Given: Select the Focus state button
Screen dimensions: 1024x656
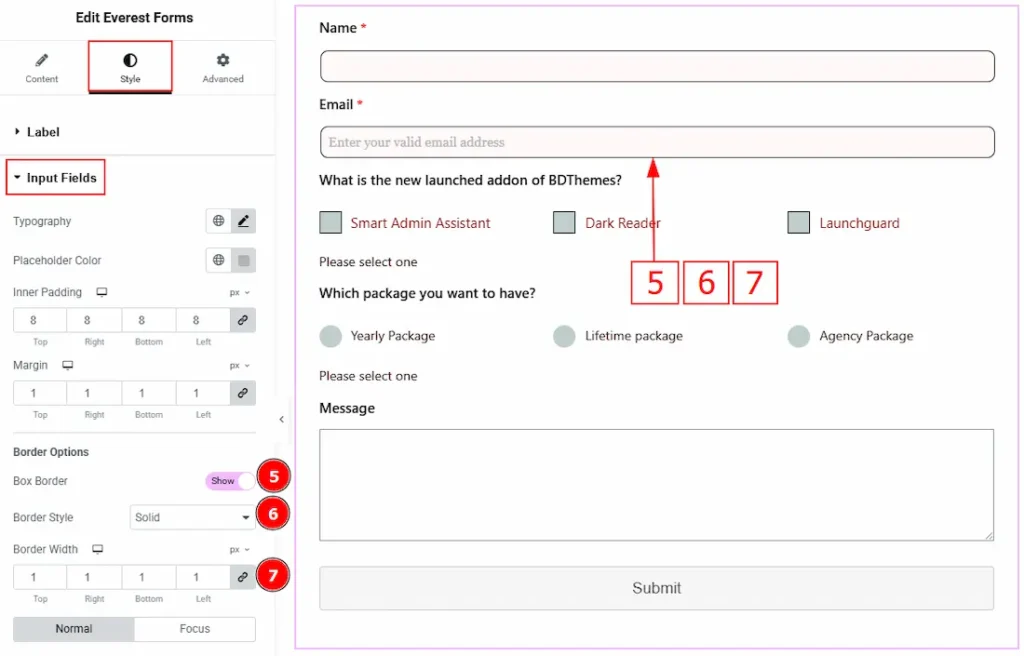Looking at the screenshot, I should pyautogui.click(x=194, y=629).
